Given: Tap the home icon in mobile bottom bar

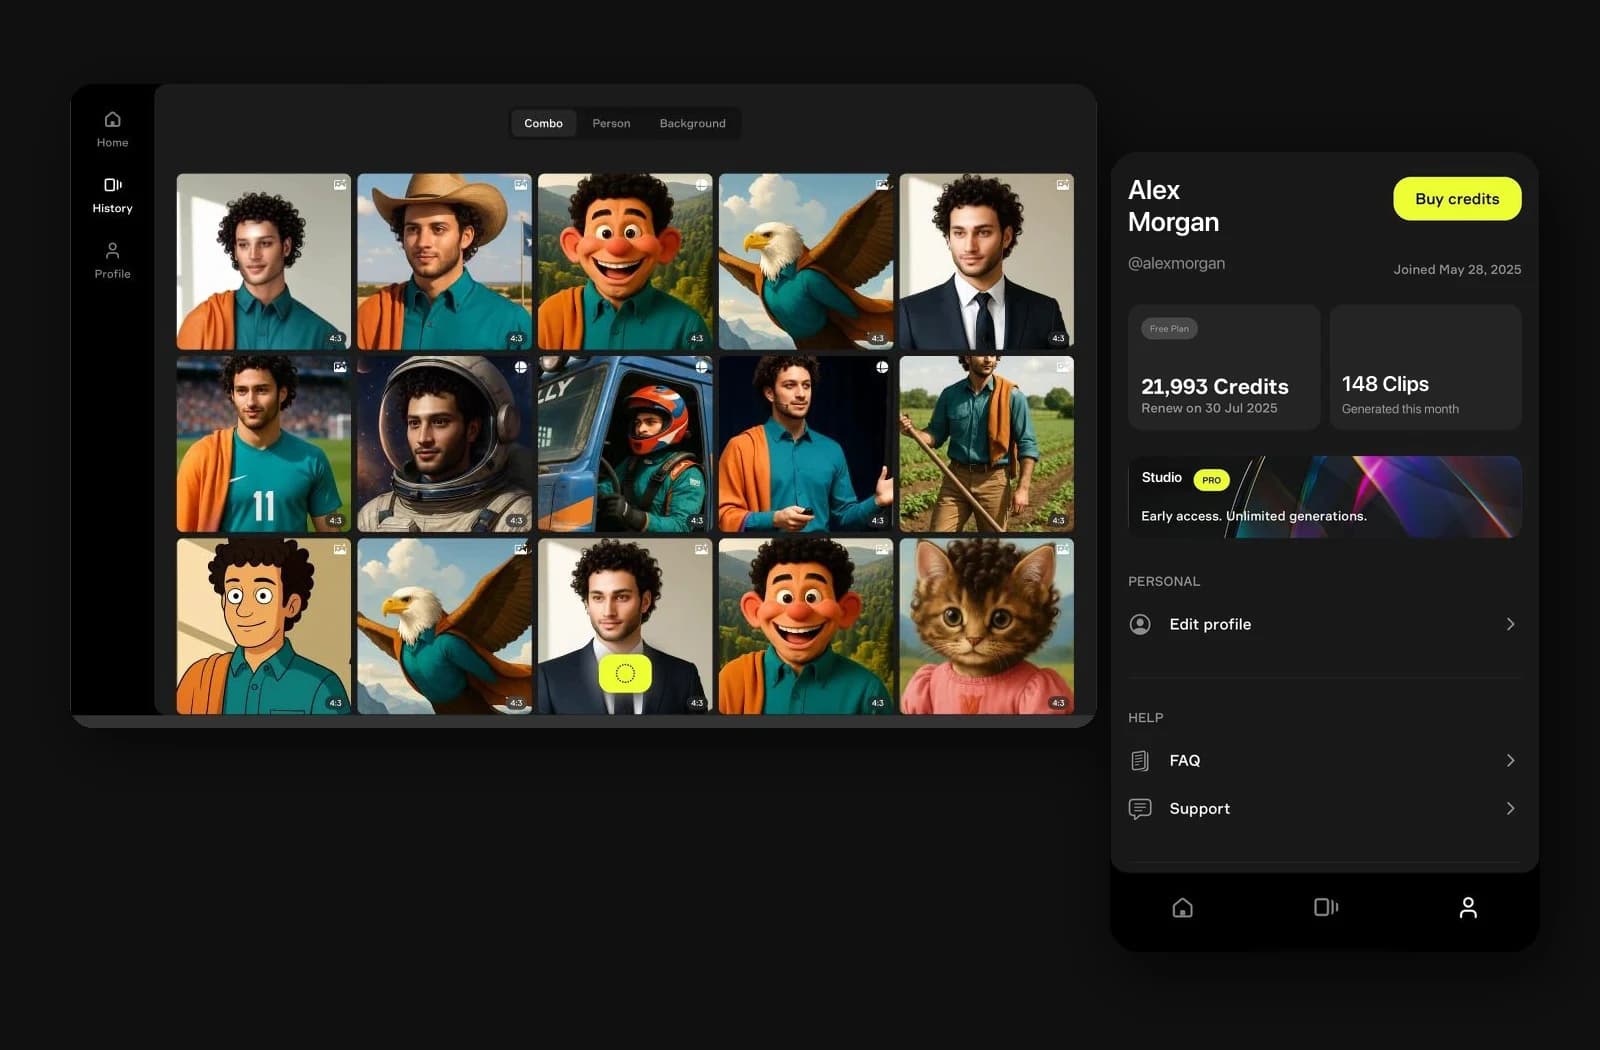Looking at the screenshot, I should 1182,907.
